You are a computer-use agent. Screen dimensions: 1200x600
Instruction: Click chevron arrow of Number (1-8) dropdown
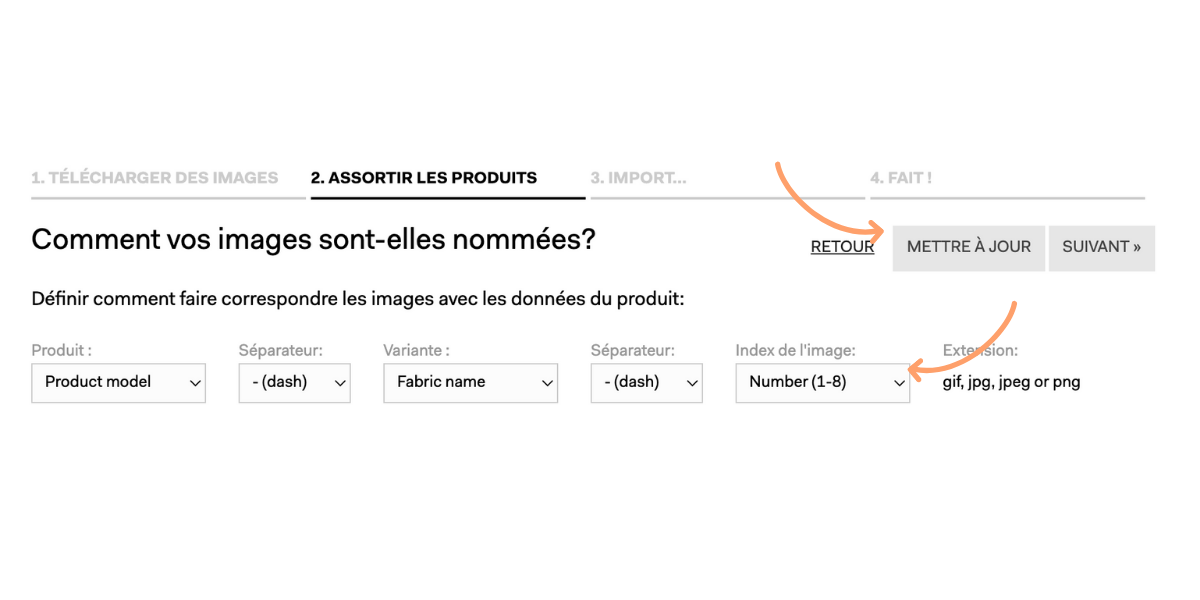click(898, 383)
